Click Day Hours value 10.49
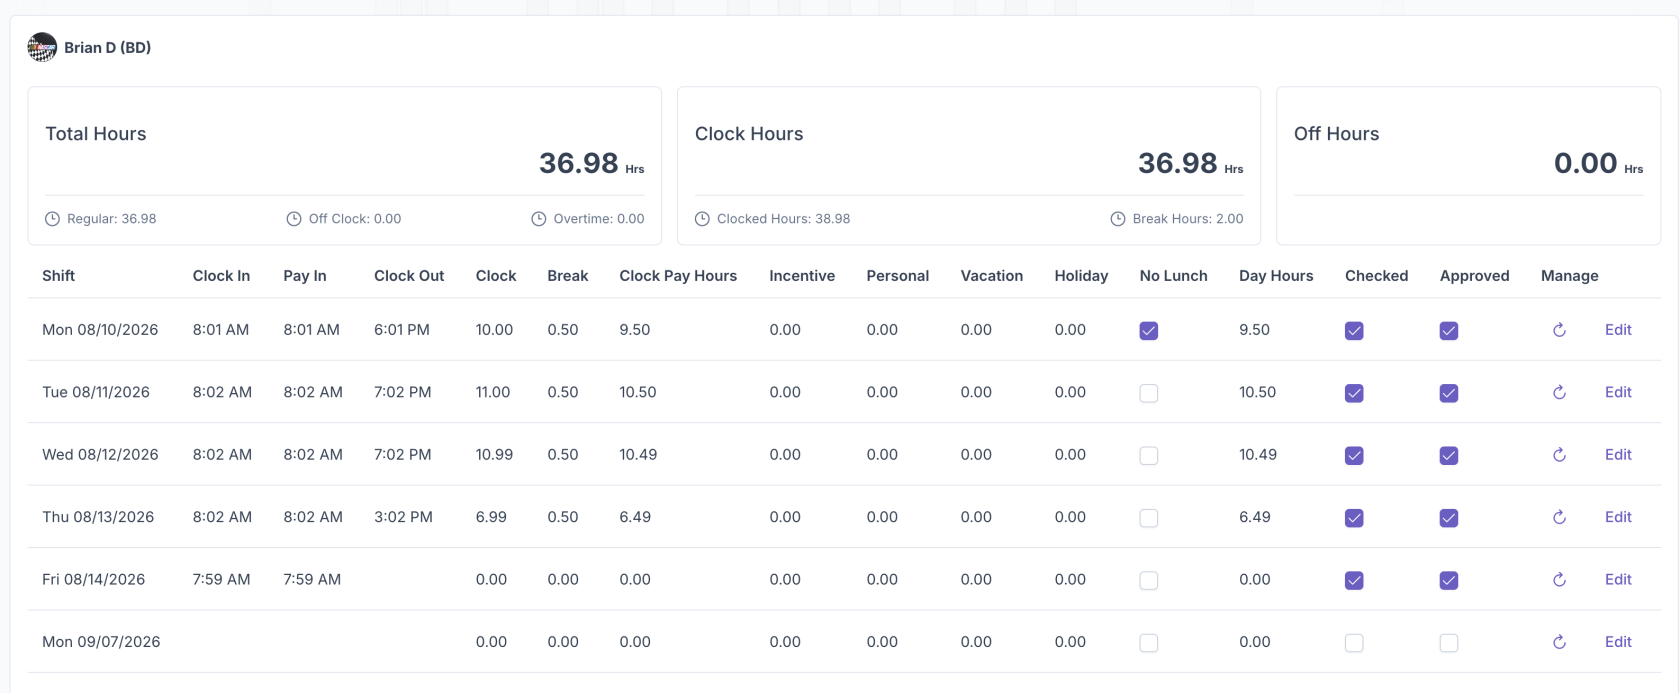 pyautogui.click(x=1258, y=454)
